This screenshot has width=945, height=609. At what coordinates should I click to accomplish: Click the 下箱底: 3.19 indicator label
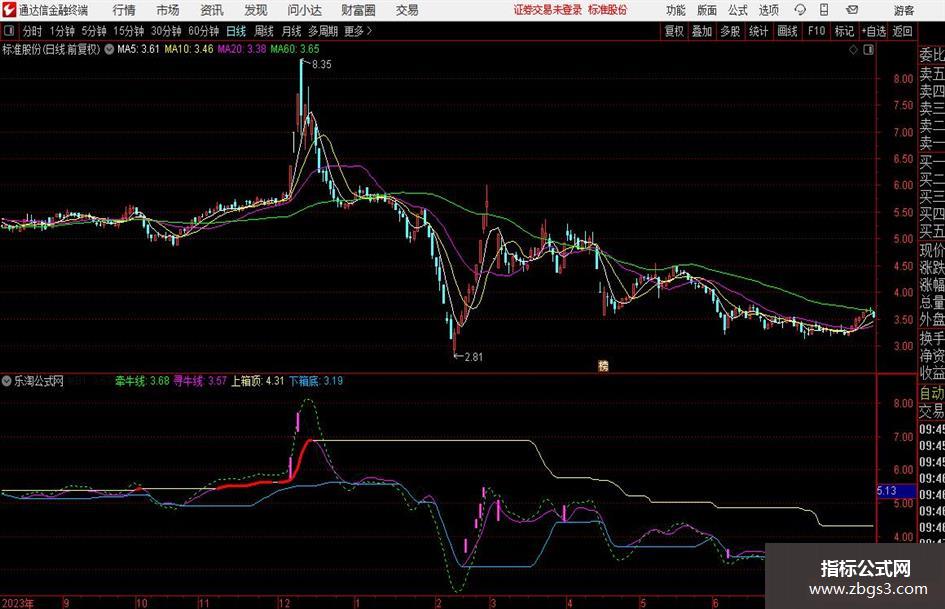pos(316,381)
